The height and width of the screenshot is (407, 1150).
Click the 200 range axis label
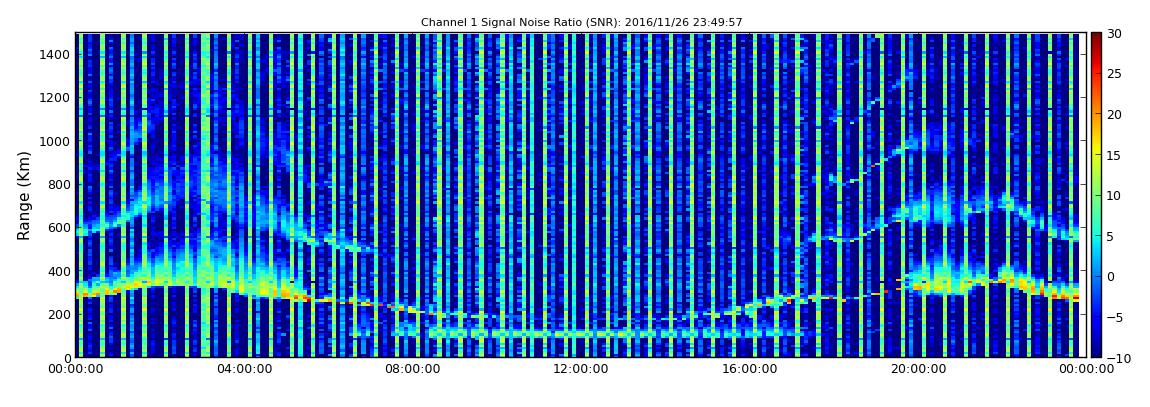tap(59, 314)
